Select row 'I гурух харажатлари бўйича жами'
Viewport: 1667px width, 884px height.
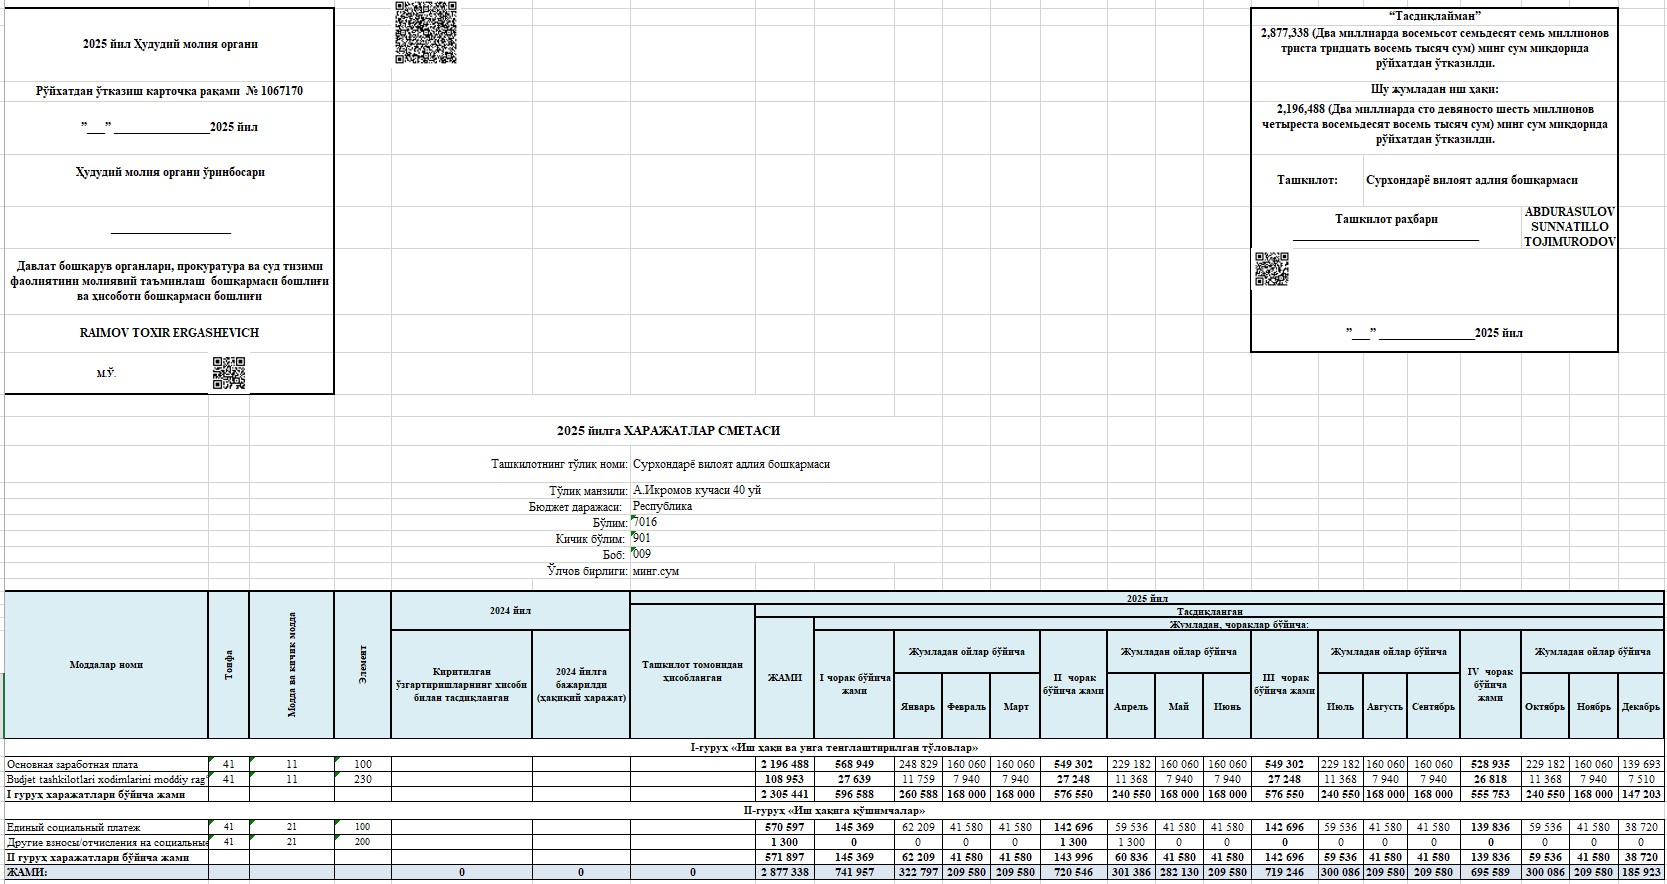[106, 795]
